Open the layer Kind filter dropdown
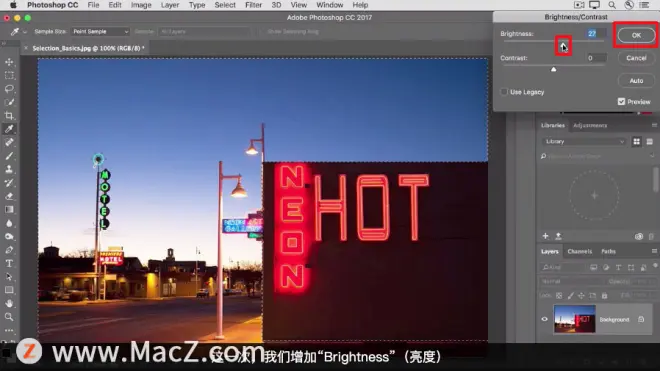This screenshot has width=660, height=371. [x=563, y=267]
